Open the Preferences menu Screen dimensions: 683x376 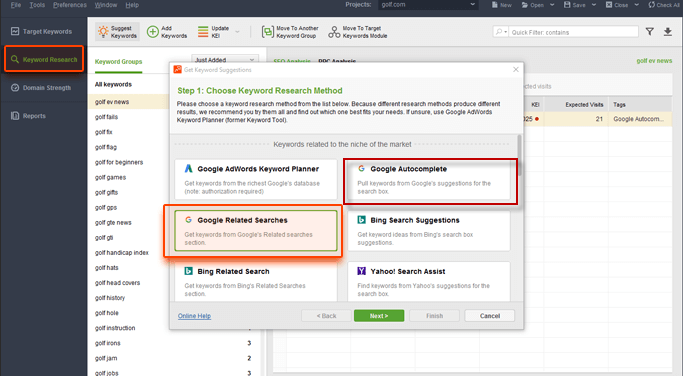pyautogui.click(x=70, y=5)
